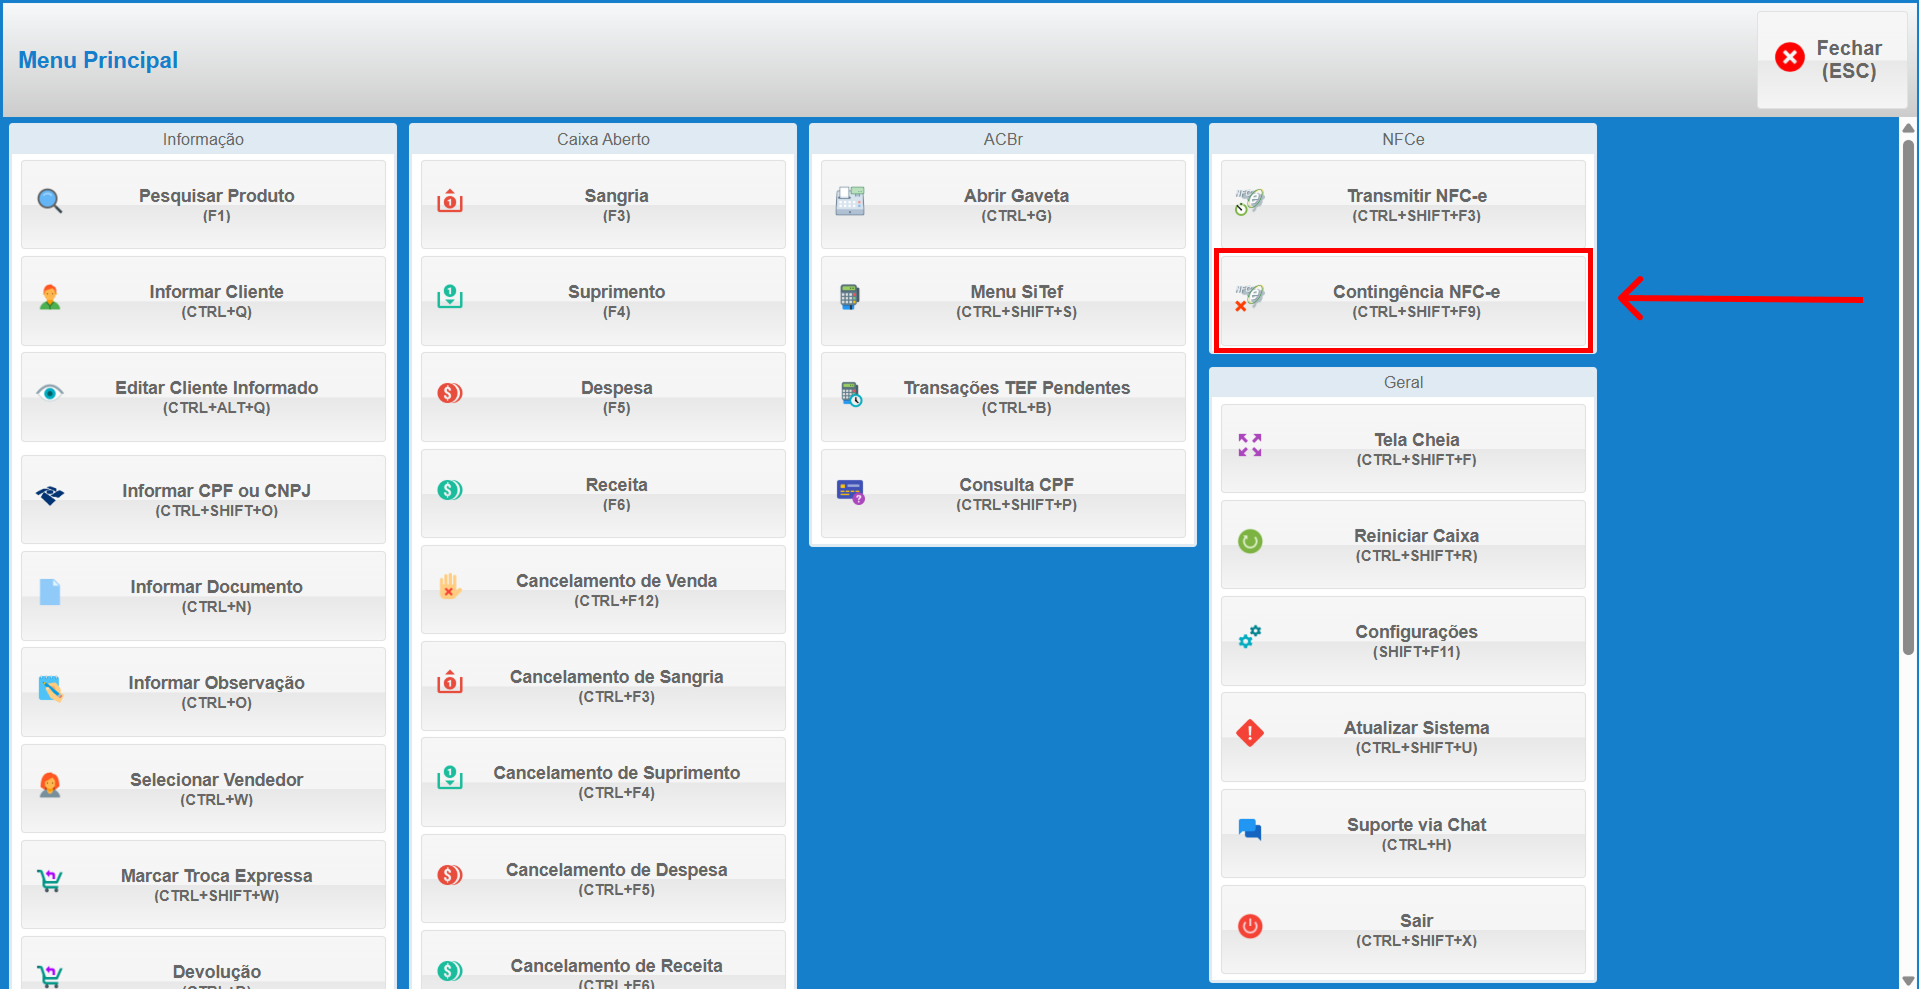Click the cash drawer icon for Abrir Gaveta
This screenshot has width=1919, height=989.
850,202
